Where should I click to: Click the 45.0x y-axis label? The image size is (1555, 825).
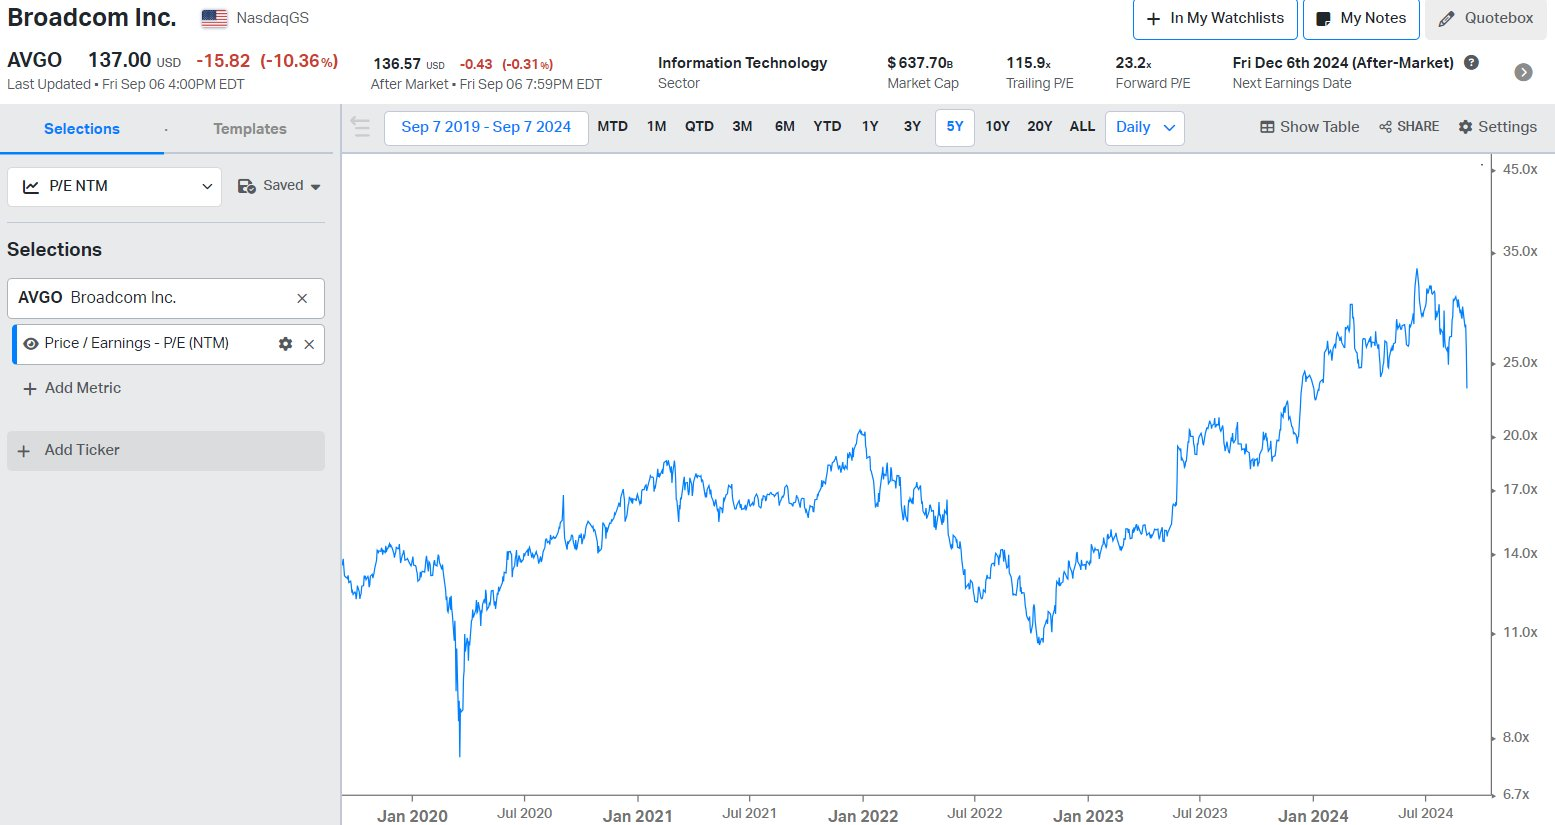[x=1520, y=170]
